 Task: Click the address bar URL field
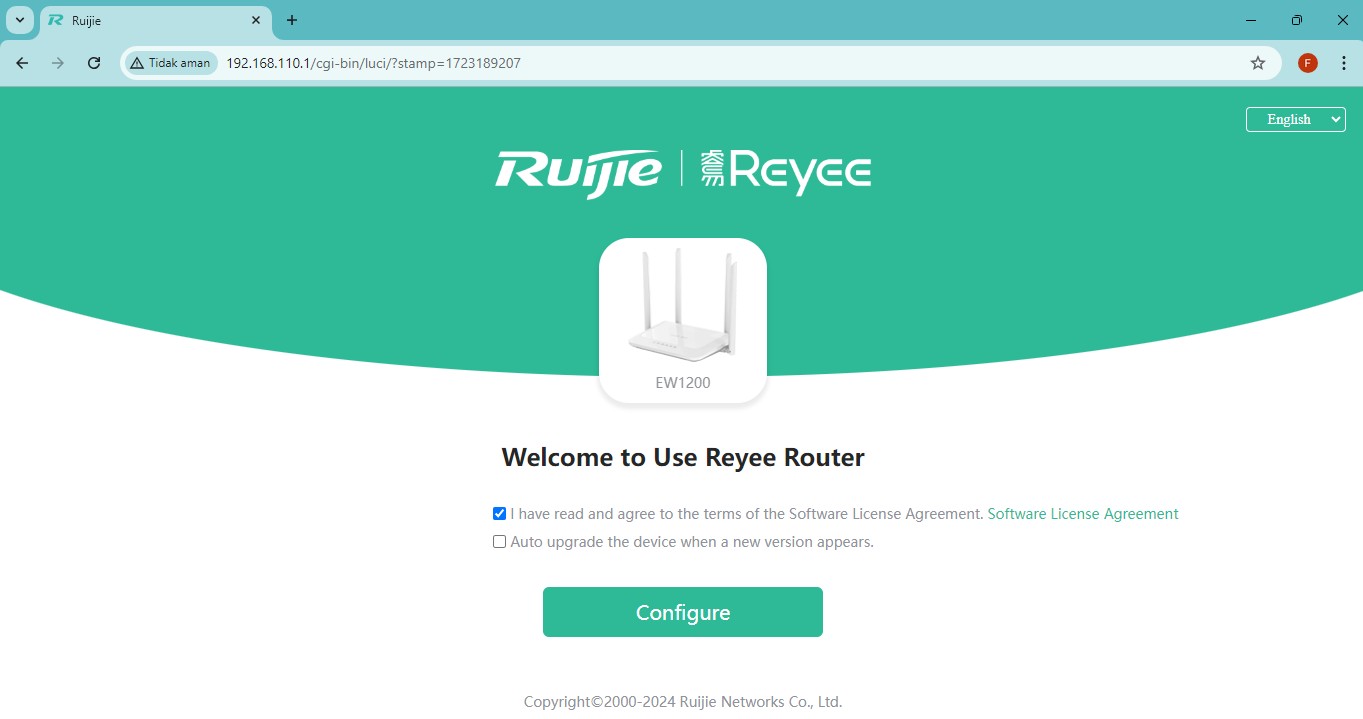click(700, 63)
